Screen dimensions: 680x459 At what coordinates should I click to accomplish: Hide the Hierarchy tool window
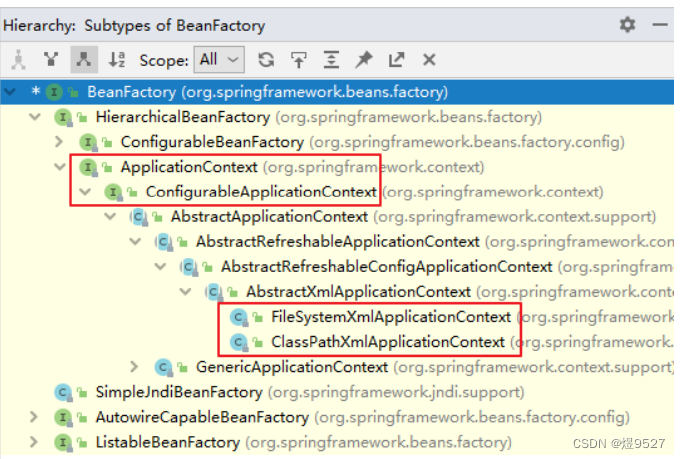pos(660,25)
